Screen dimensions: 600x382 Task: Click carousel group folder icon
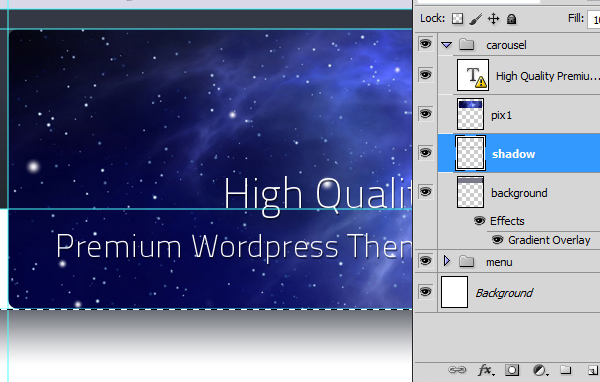click(x=466, y=45)
